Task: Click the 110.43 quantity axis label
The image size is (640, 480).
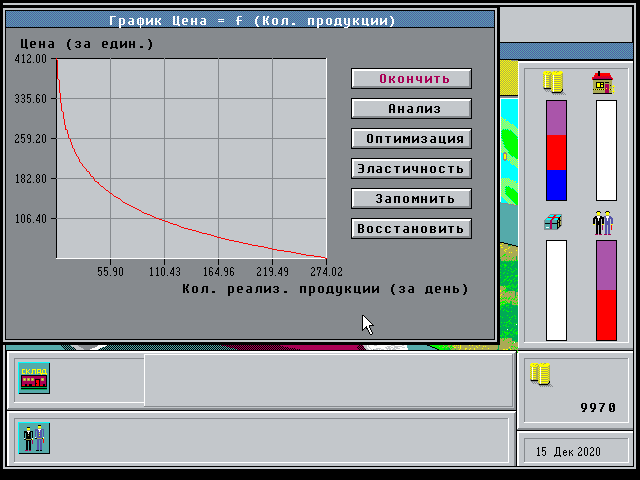Action: coord(164,271)
